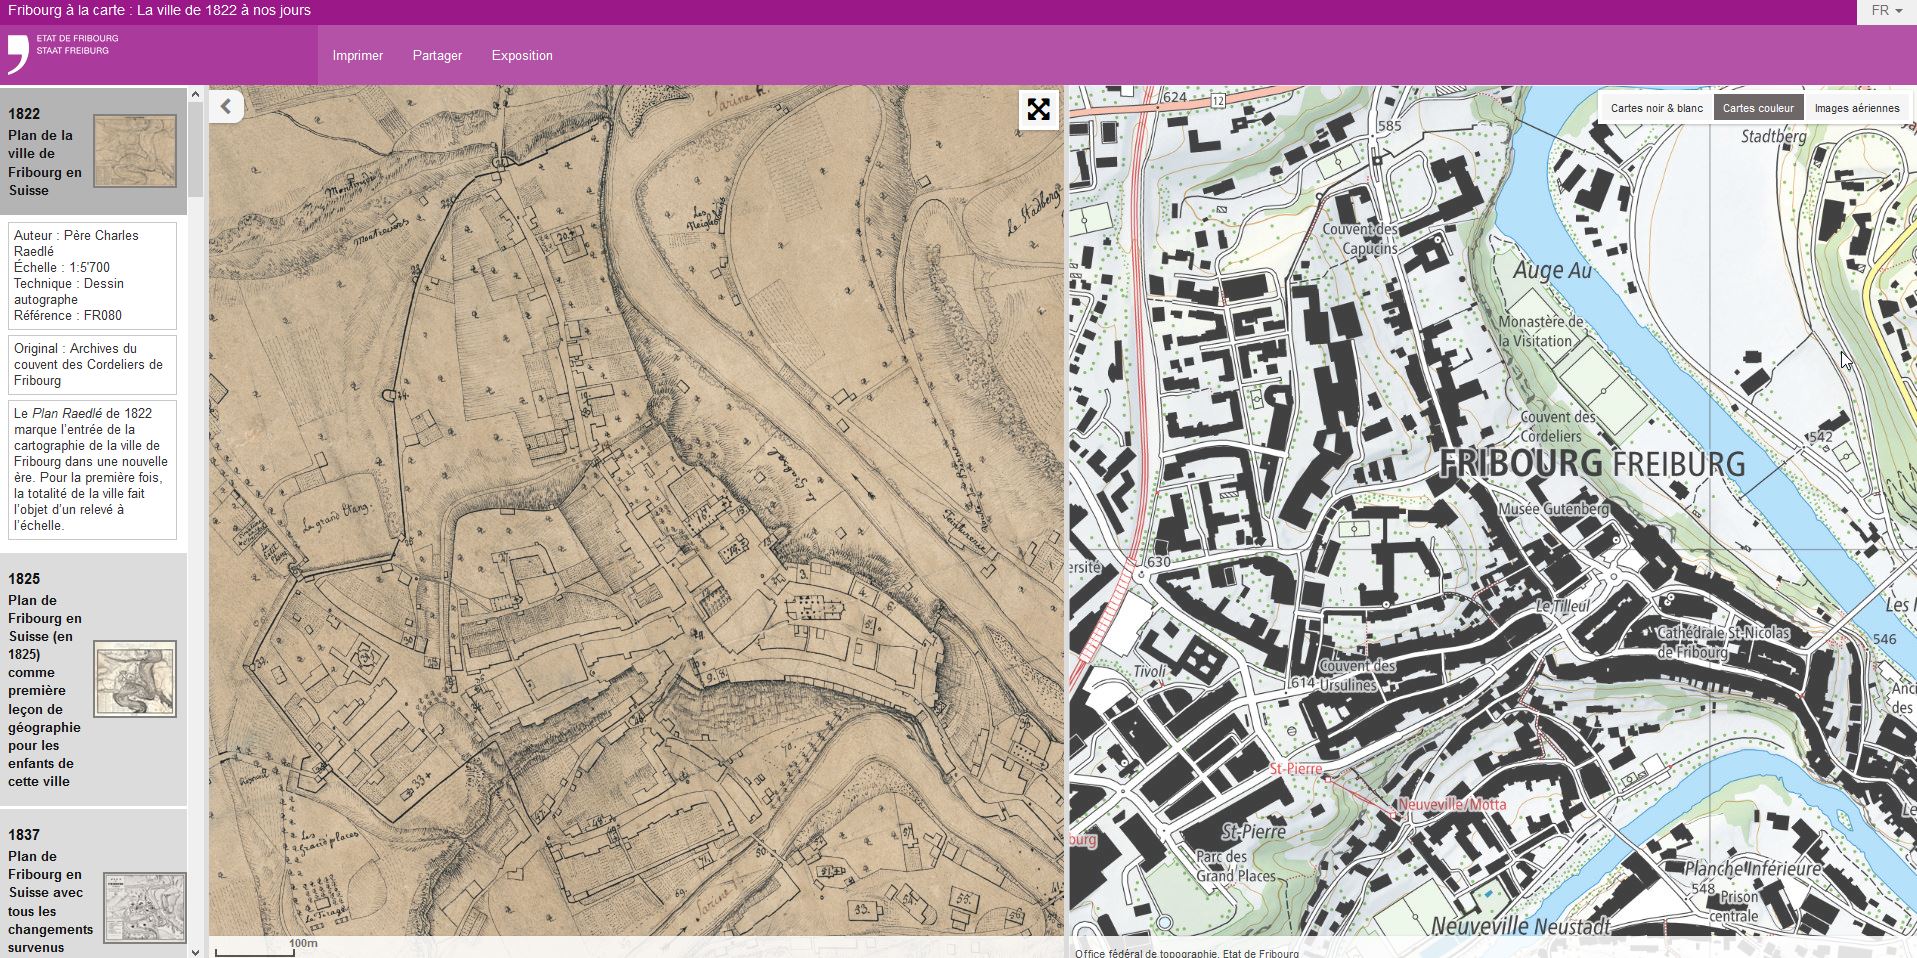Open the Exposition link
1917x958 pixels.
pyautogui.click(x=522, y=56)
